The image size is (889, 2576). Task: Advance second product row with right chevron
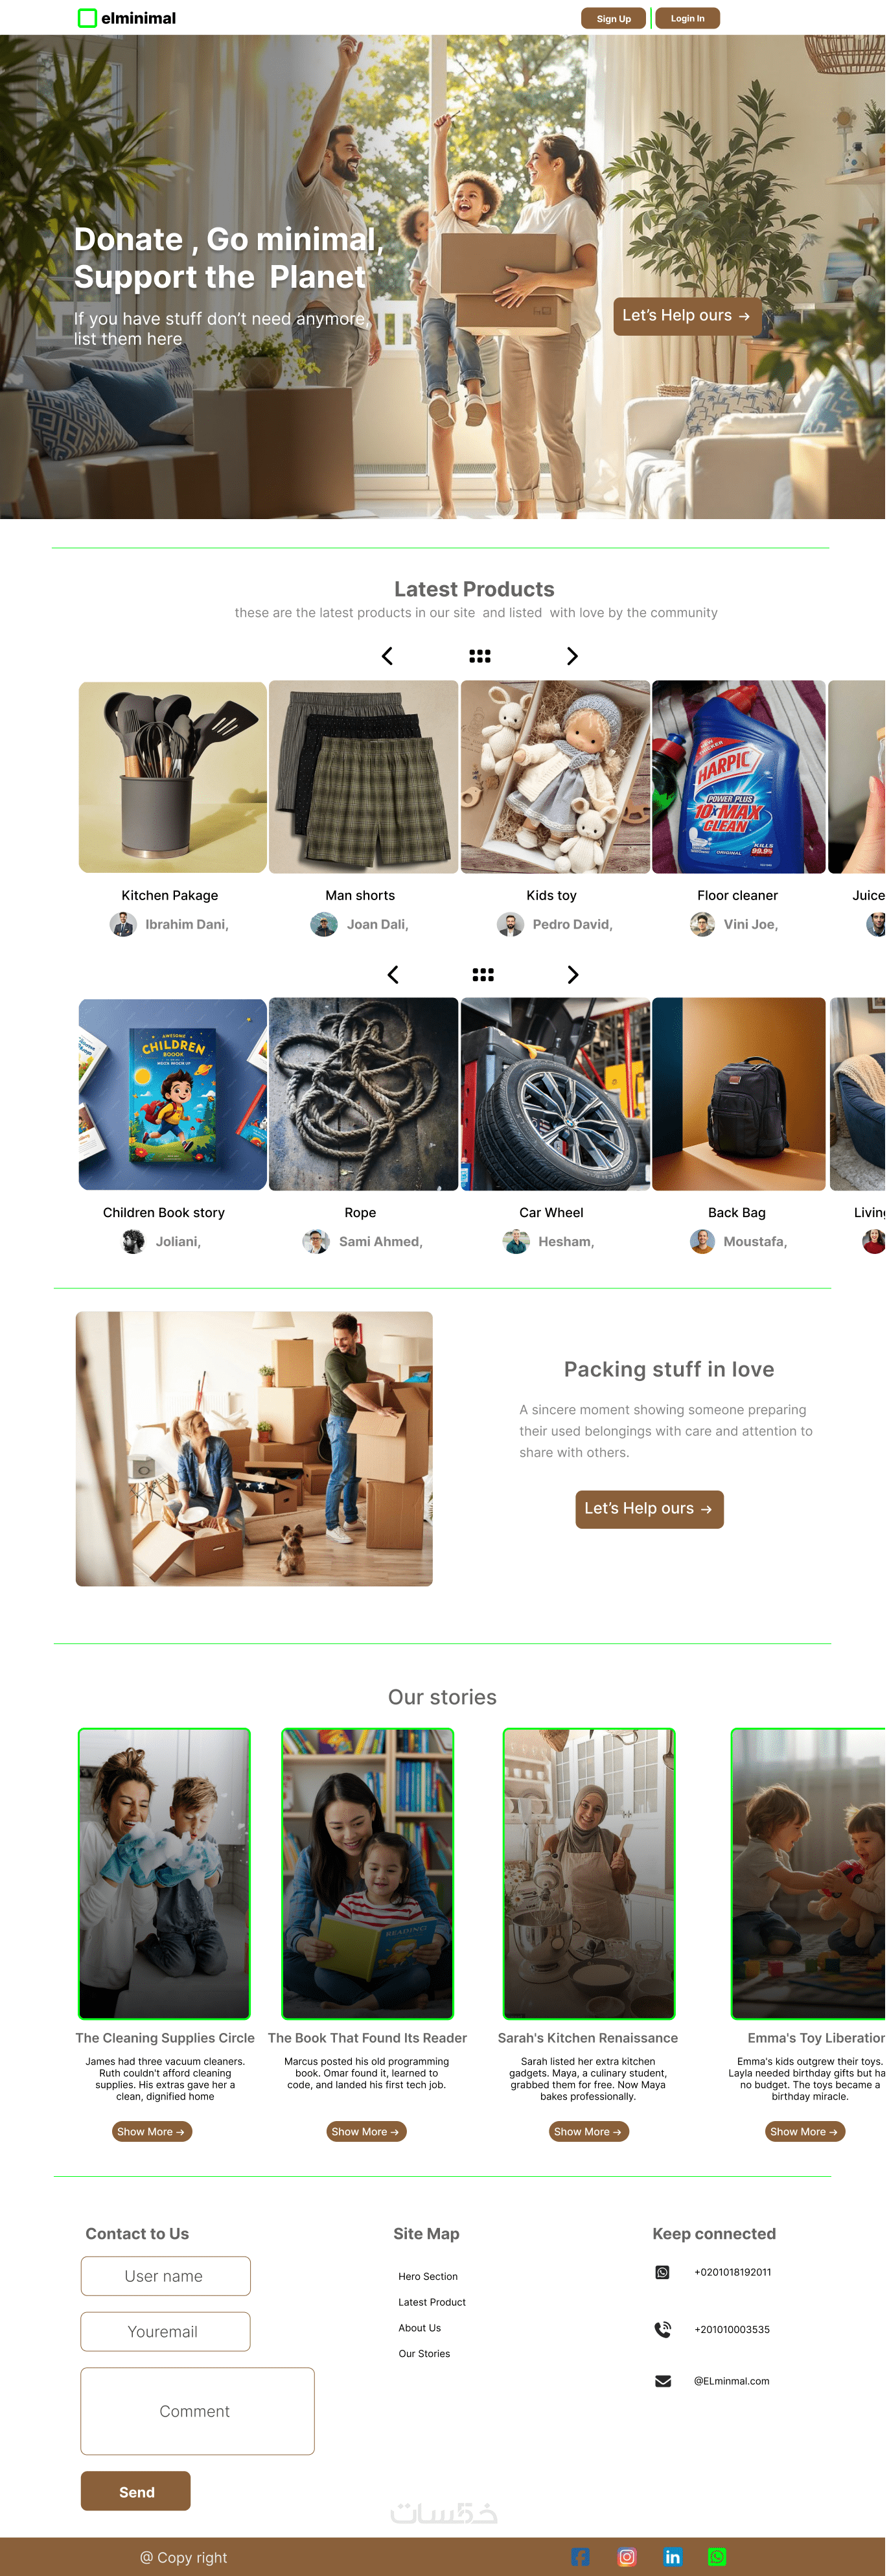coord(573,974)
